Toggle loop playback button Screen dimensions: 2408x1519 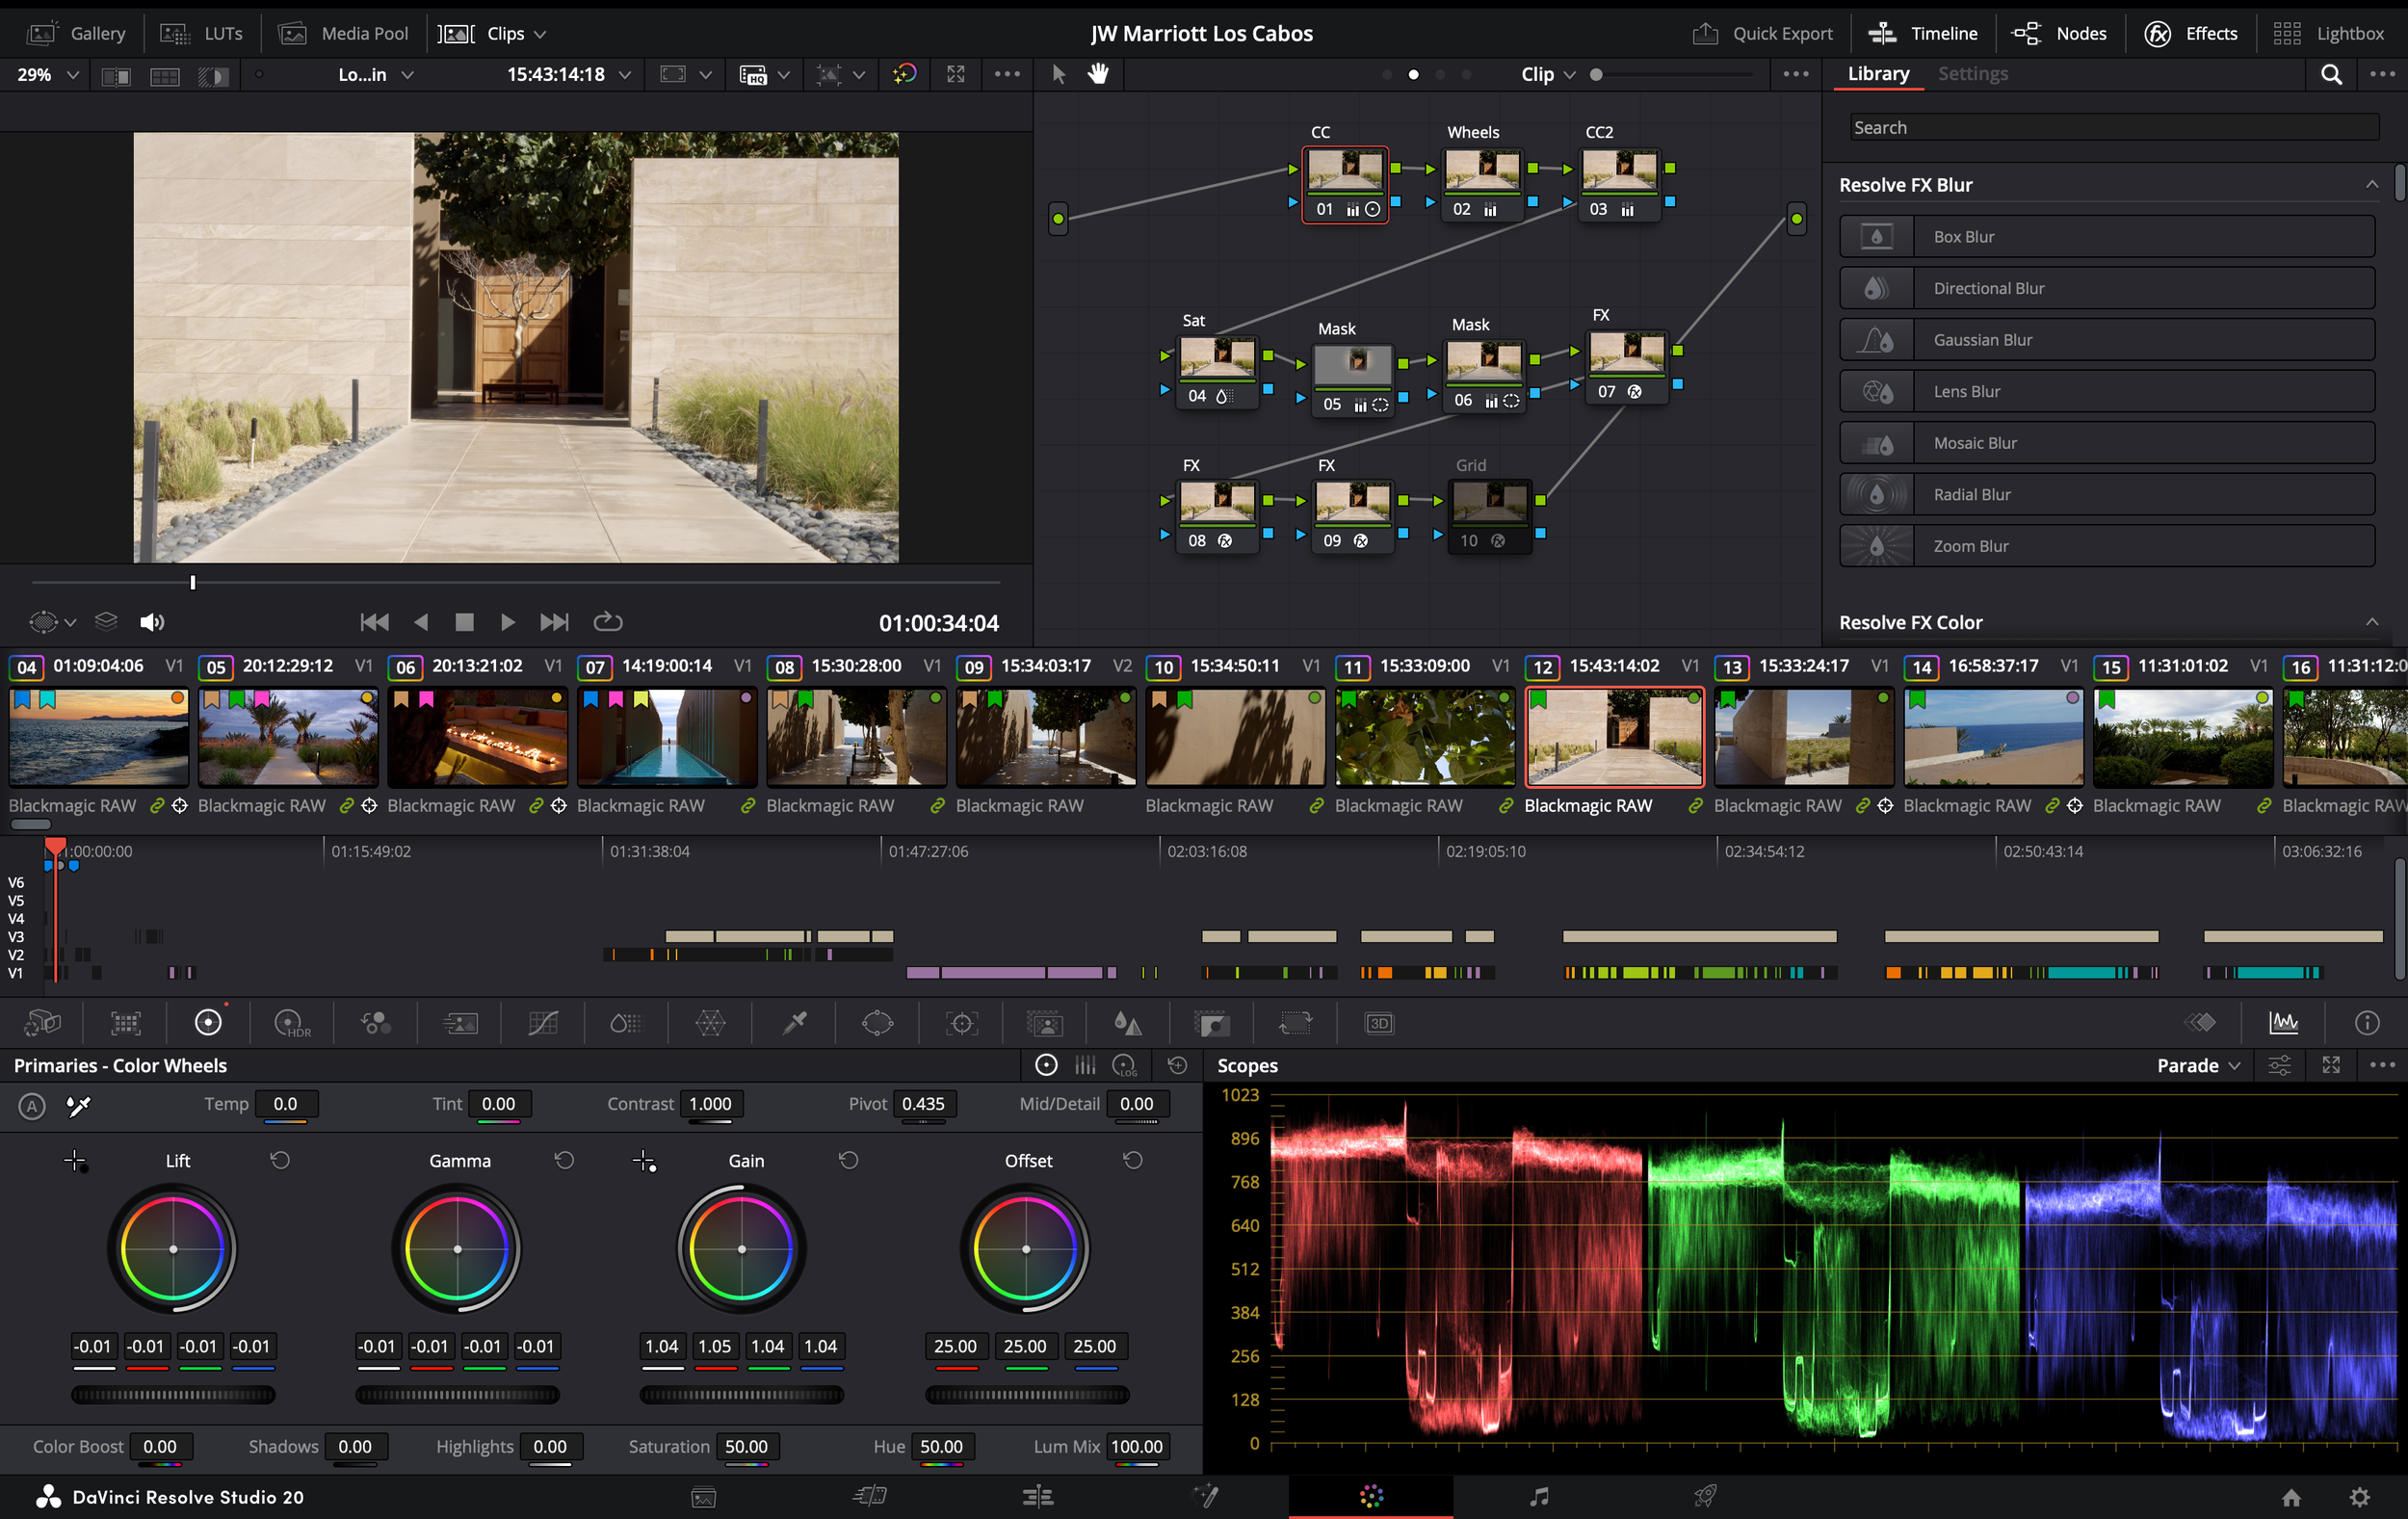pos(607,622)
